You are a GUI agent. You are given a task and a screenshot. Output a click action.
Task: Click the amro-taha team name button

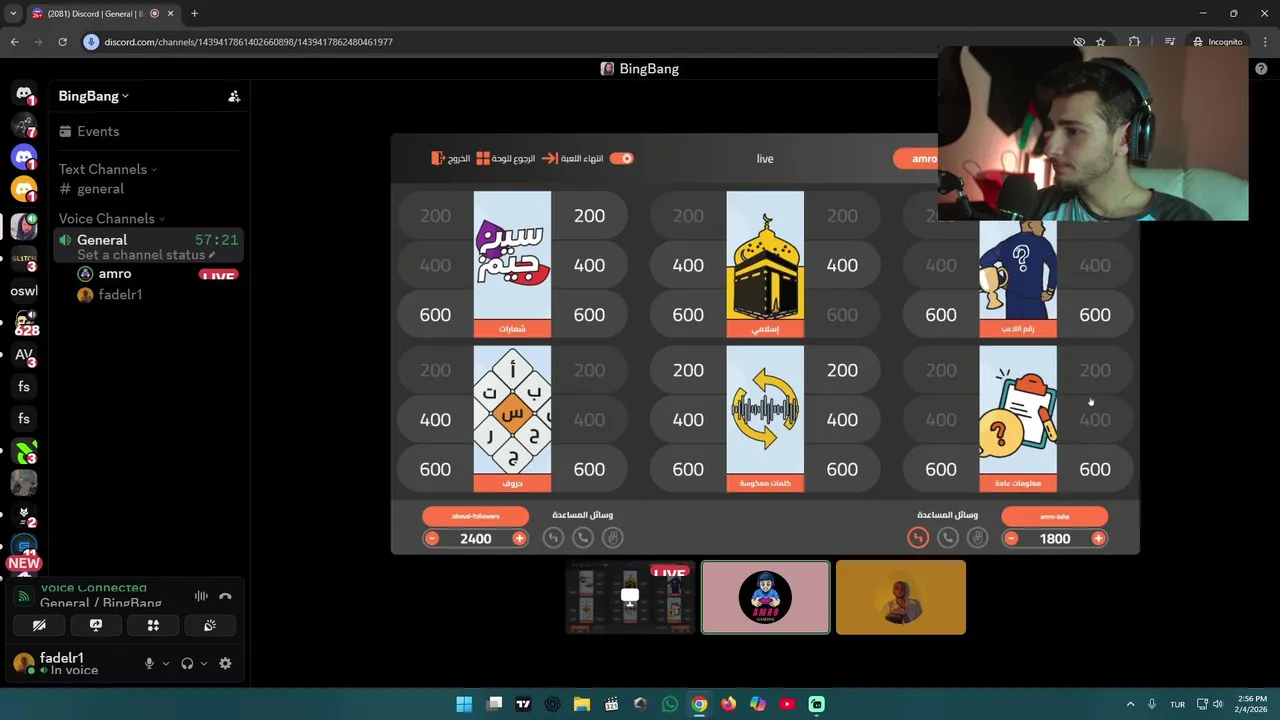click(1054, 516)
